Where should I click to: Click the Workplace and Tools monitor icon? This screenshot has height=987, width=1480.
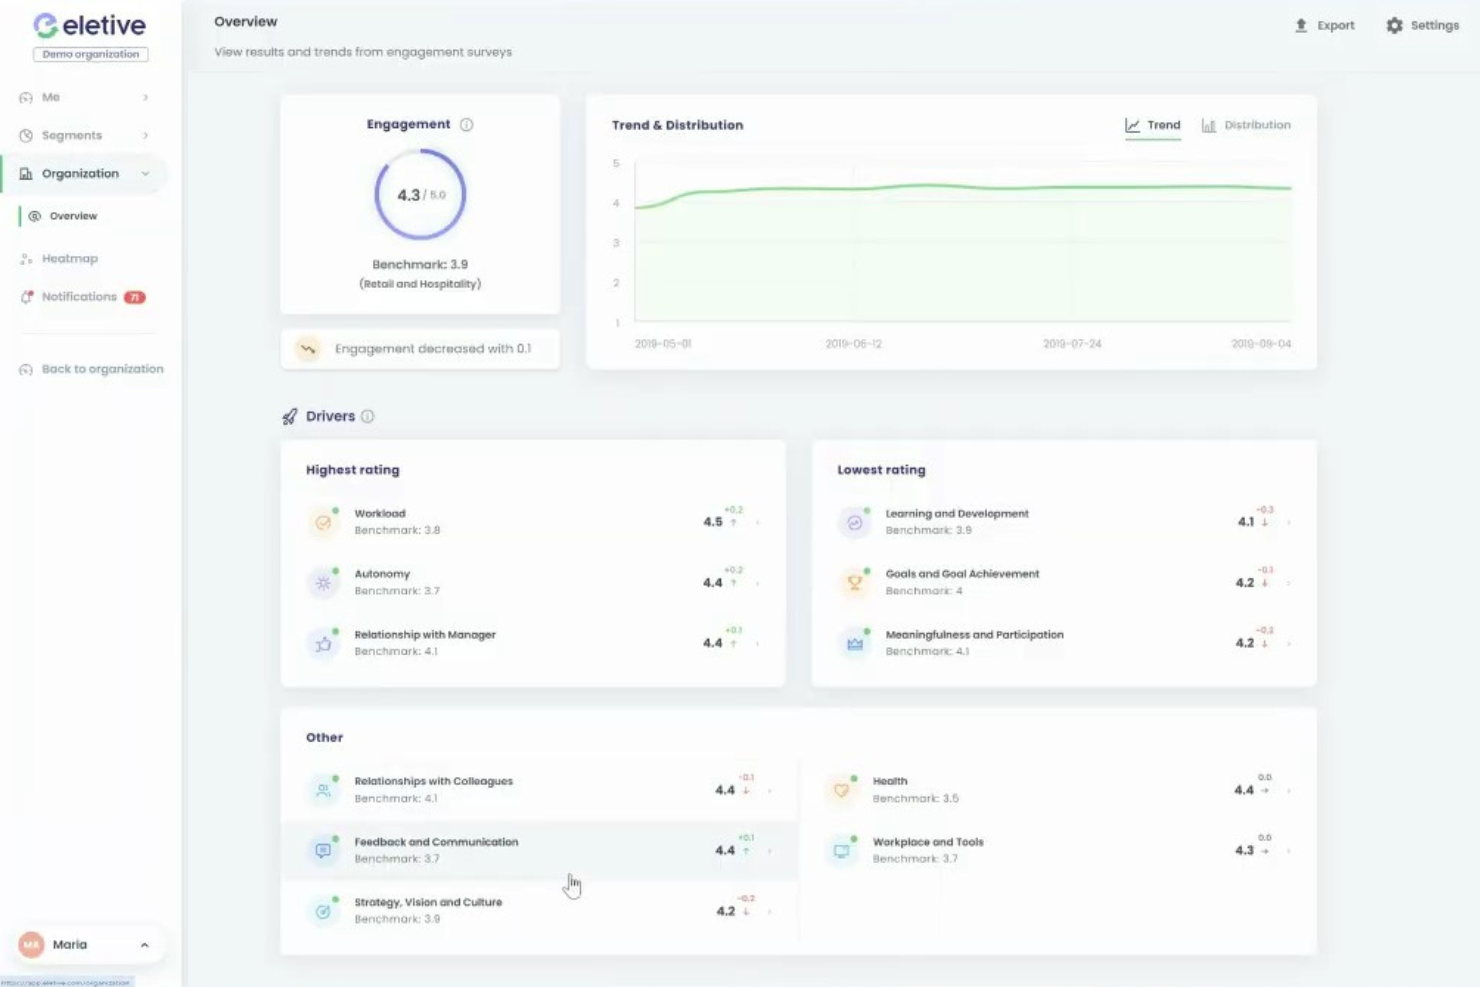(842, 851)
